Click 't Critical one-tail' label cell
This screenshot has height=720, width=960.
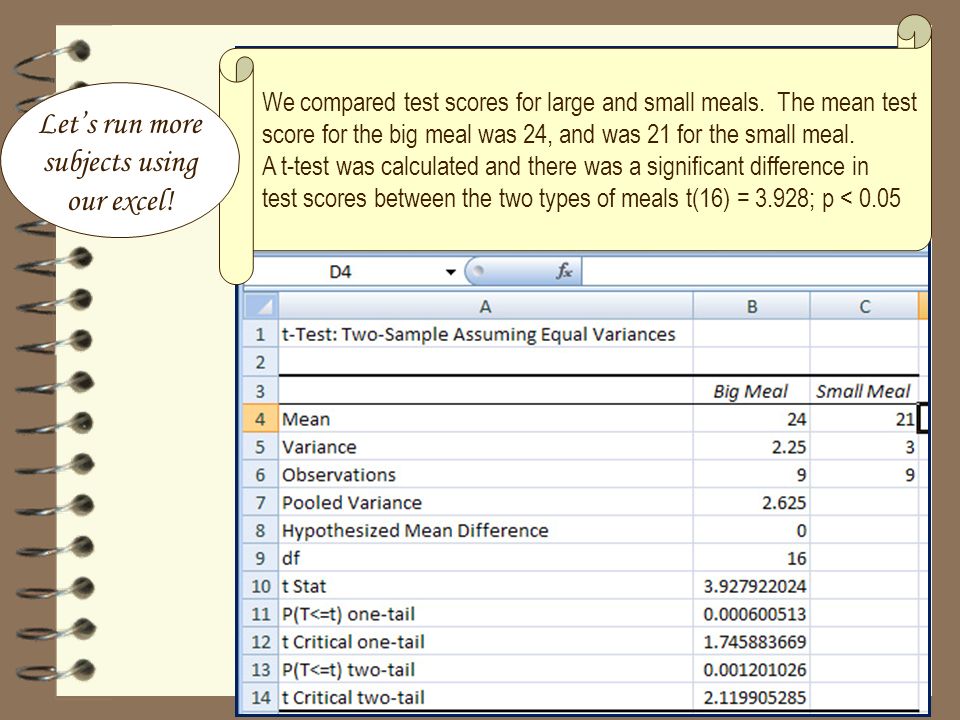click(x=486, y=642)
